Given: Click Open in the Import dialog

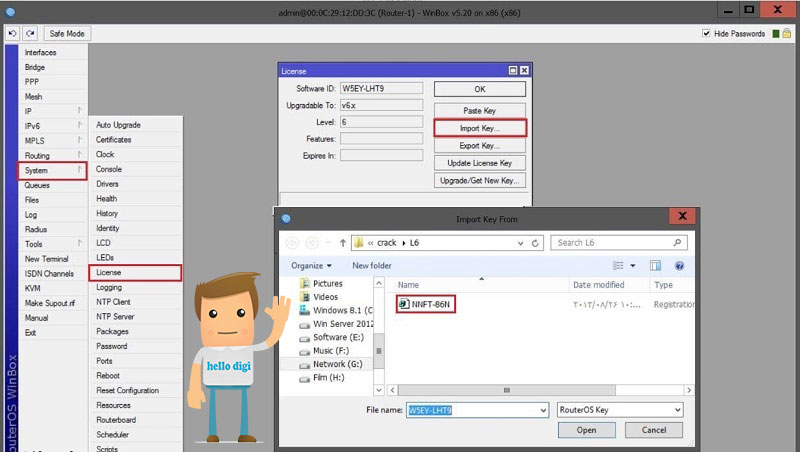Looking at the screenshot, I should (x=586, y=430).
